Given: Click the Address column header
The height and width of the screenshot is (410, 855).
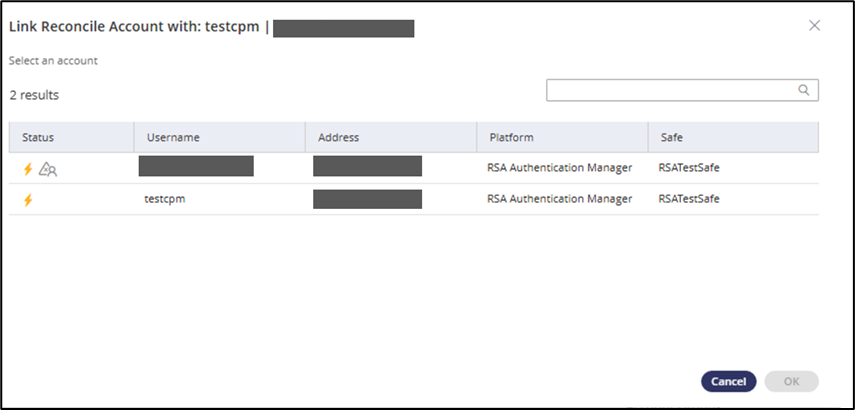Looking at the screenshot, I should [x=338, y=137].
